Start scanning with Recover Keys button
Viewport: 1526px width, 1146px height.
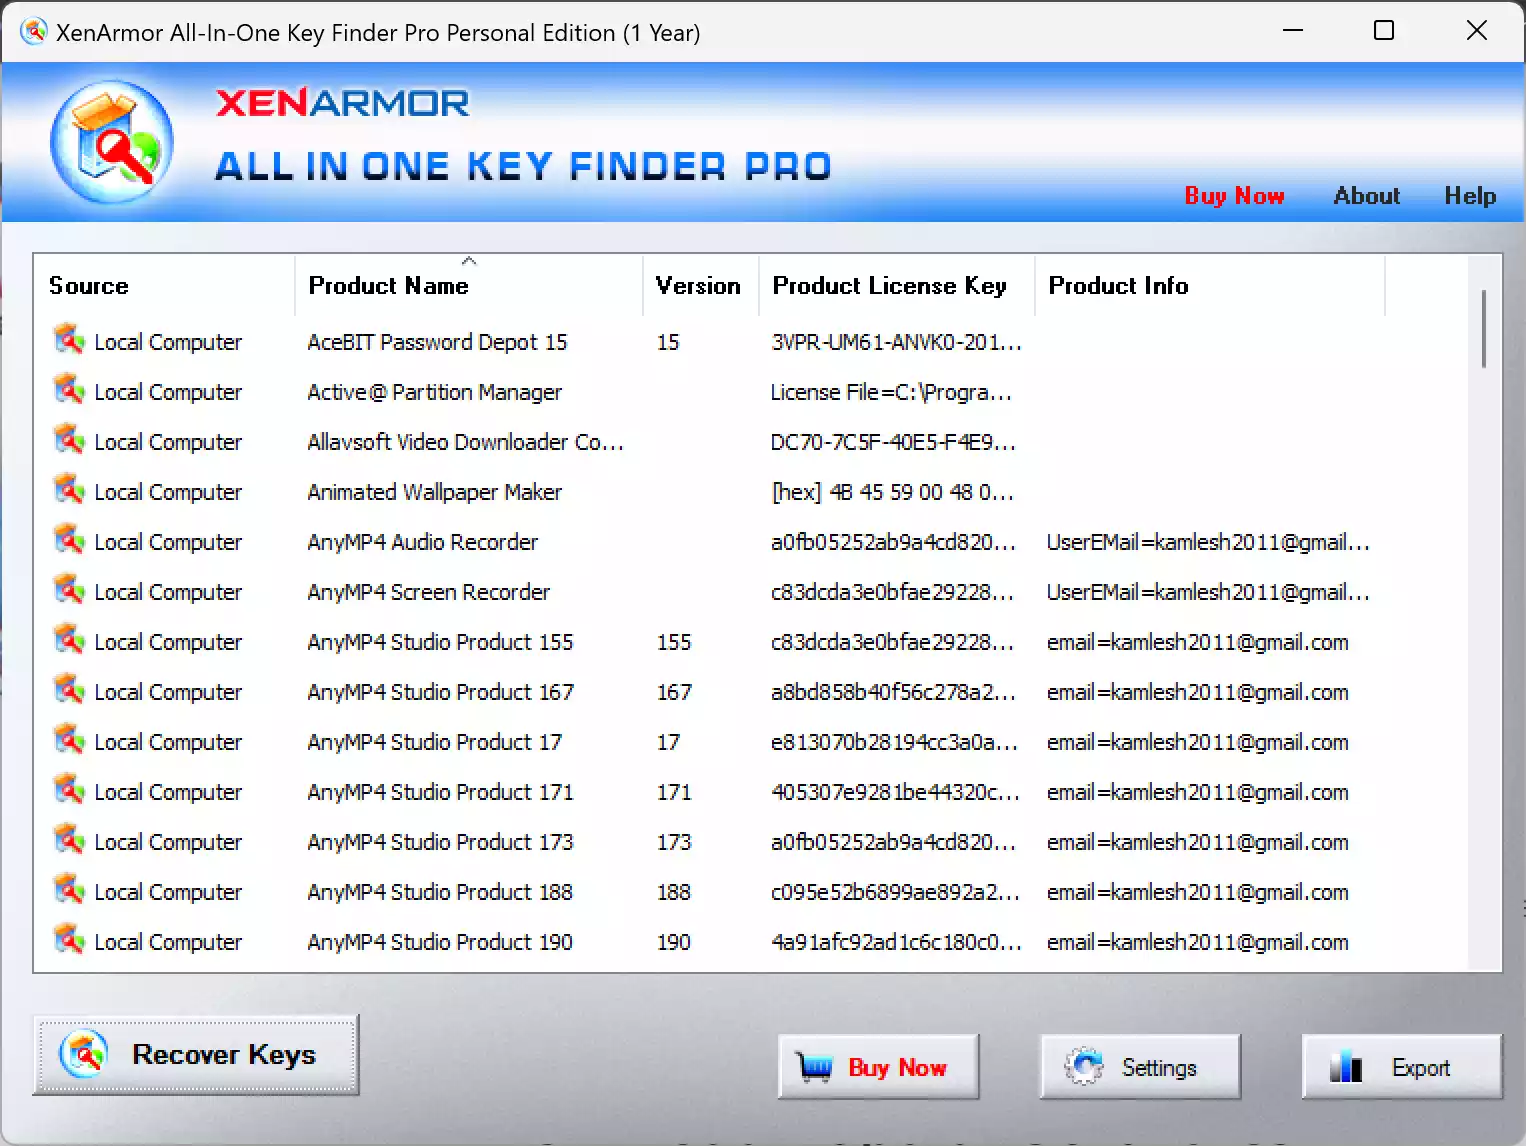(196, 1055)
